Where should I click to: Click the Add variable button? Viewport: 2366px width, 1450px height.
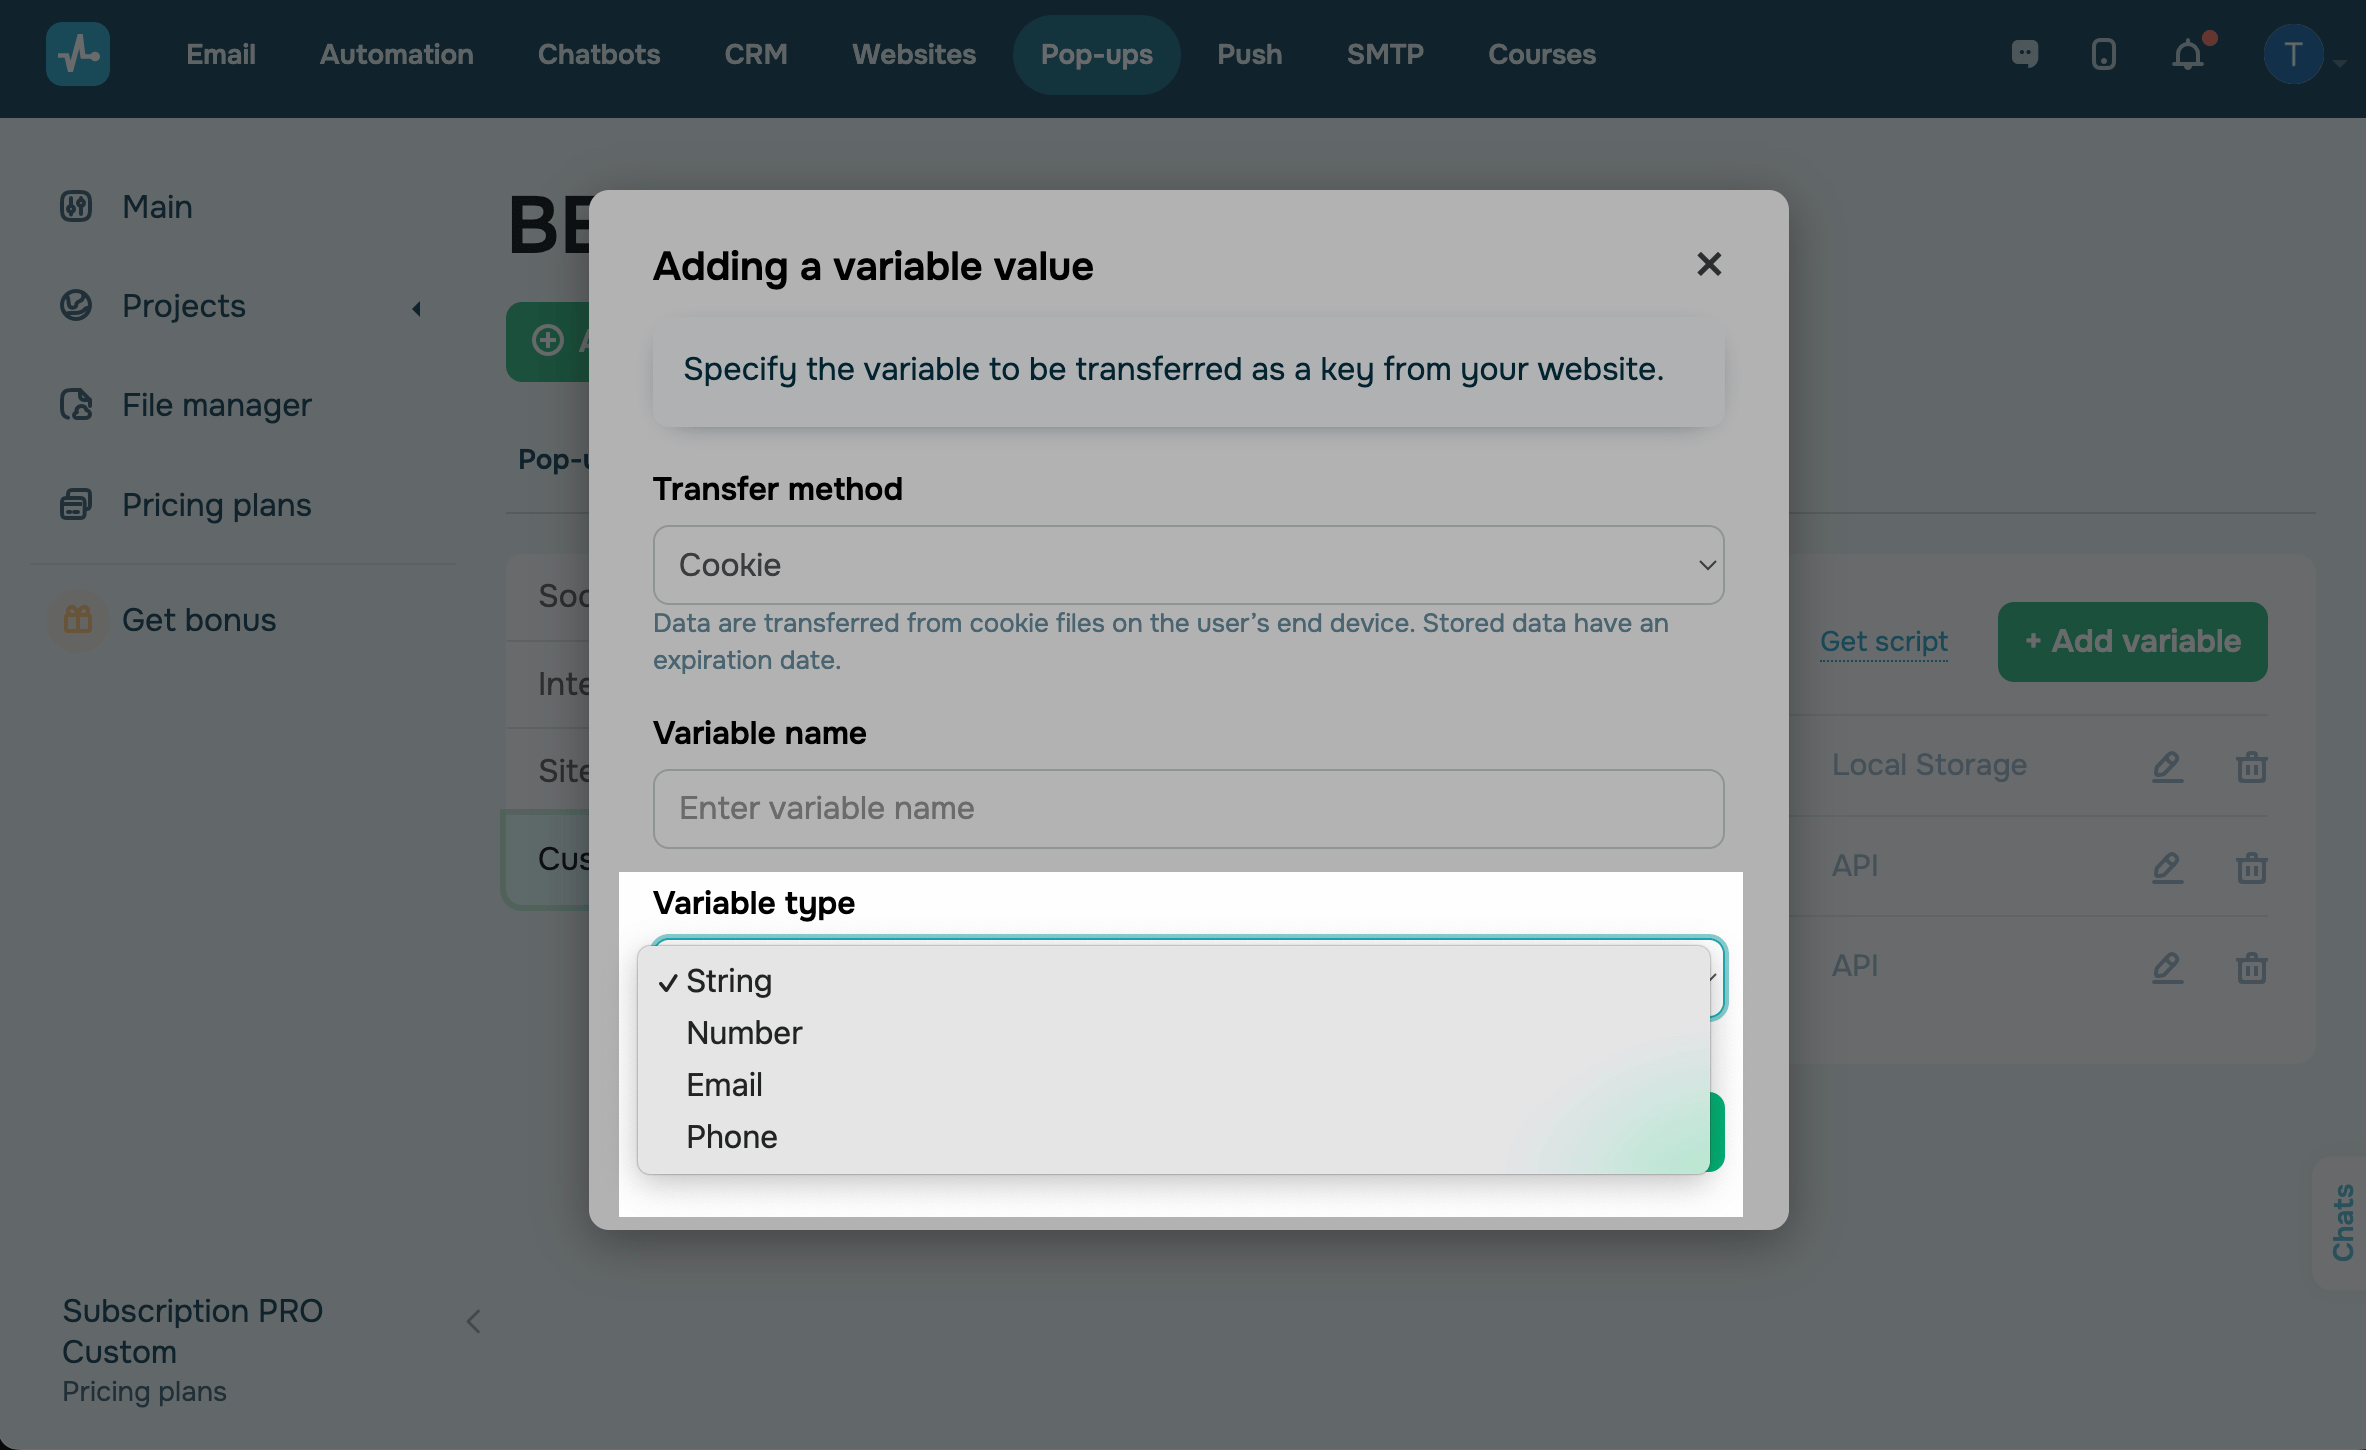[x=2131, y=641]
